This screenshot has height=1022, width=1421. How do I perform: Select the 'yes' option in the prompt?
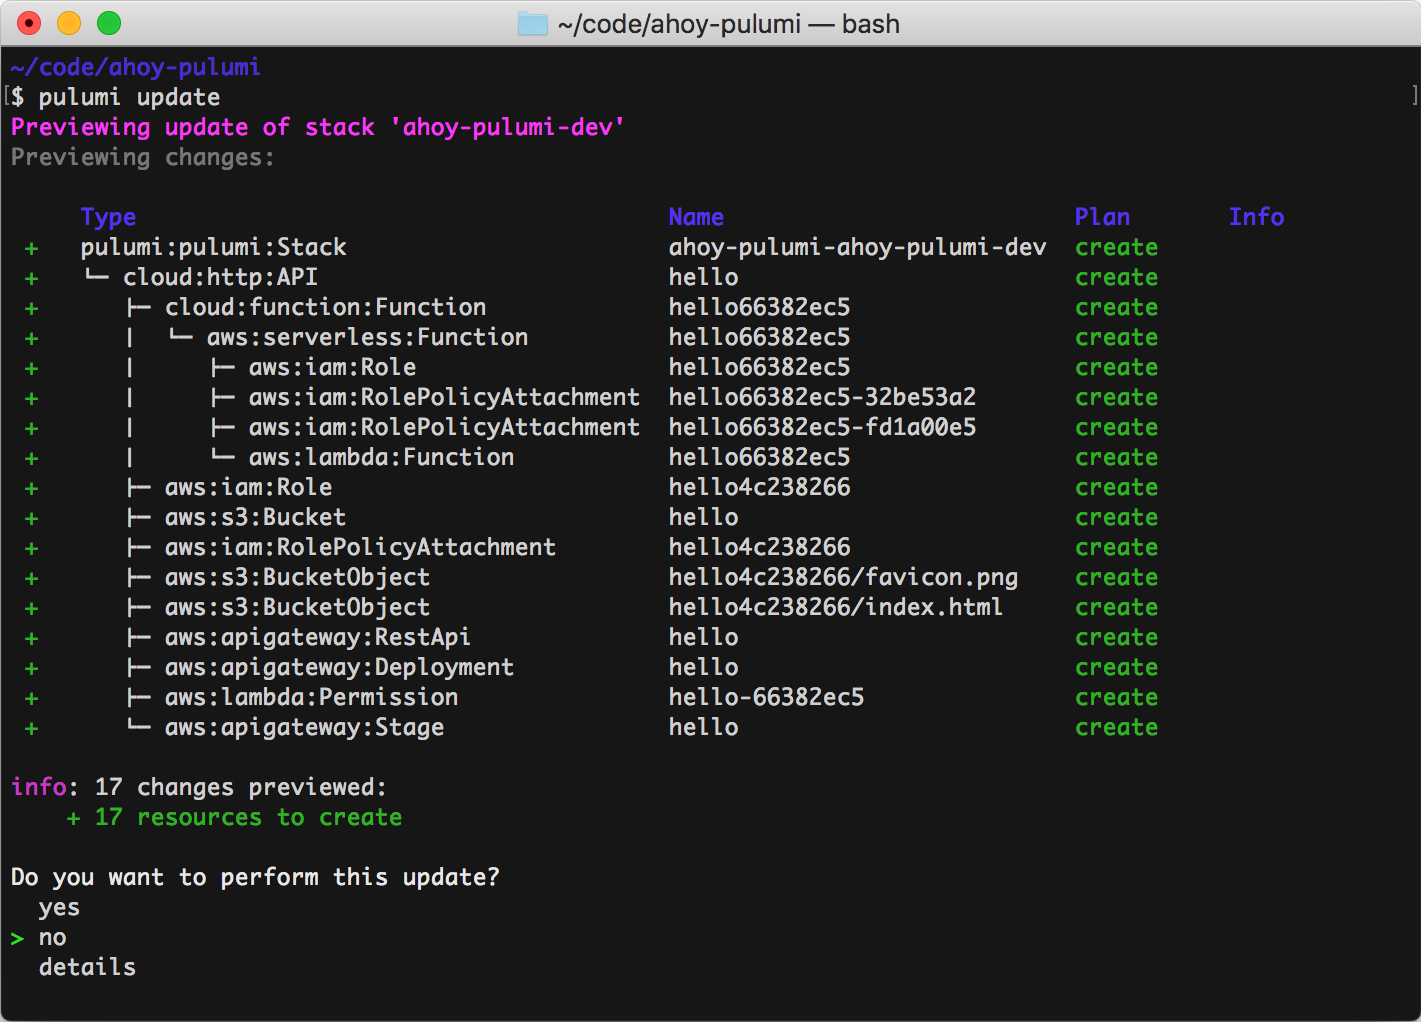(59, 907)
